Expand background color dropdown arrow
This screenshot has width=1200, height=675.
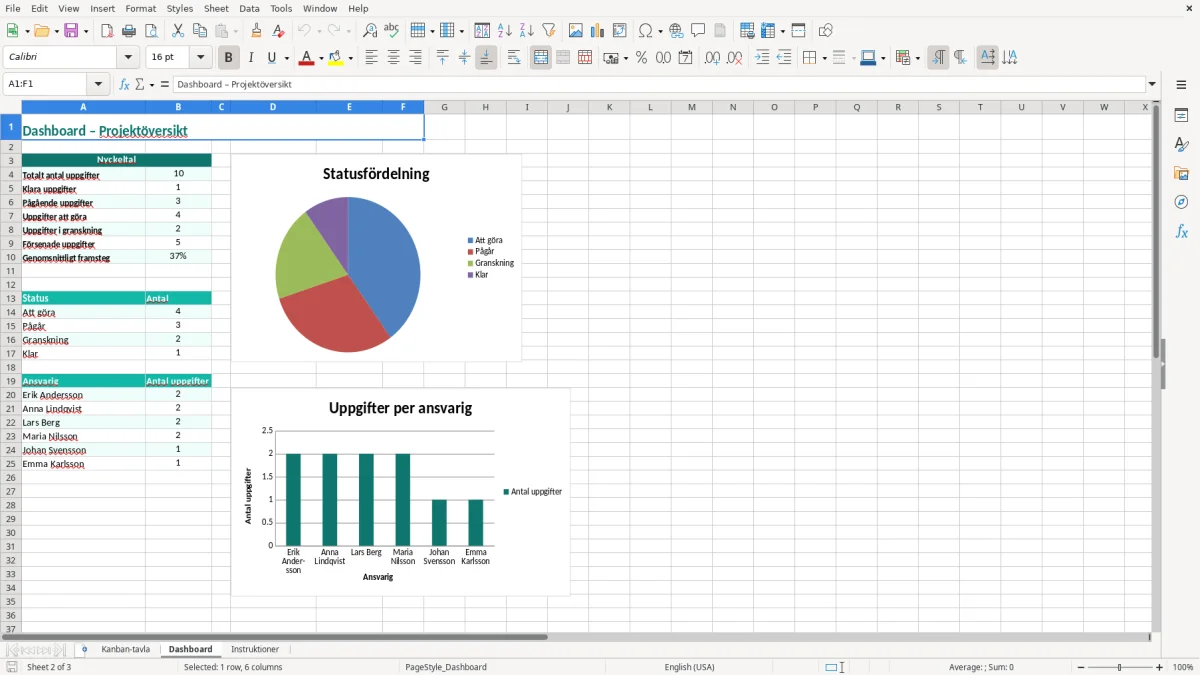point(350,58)
